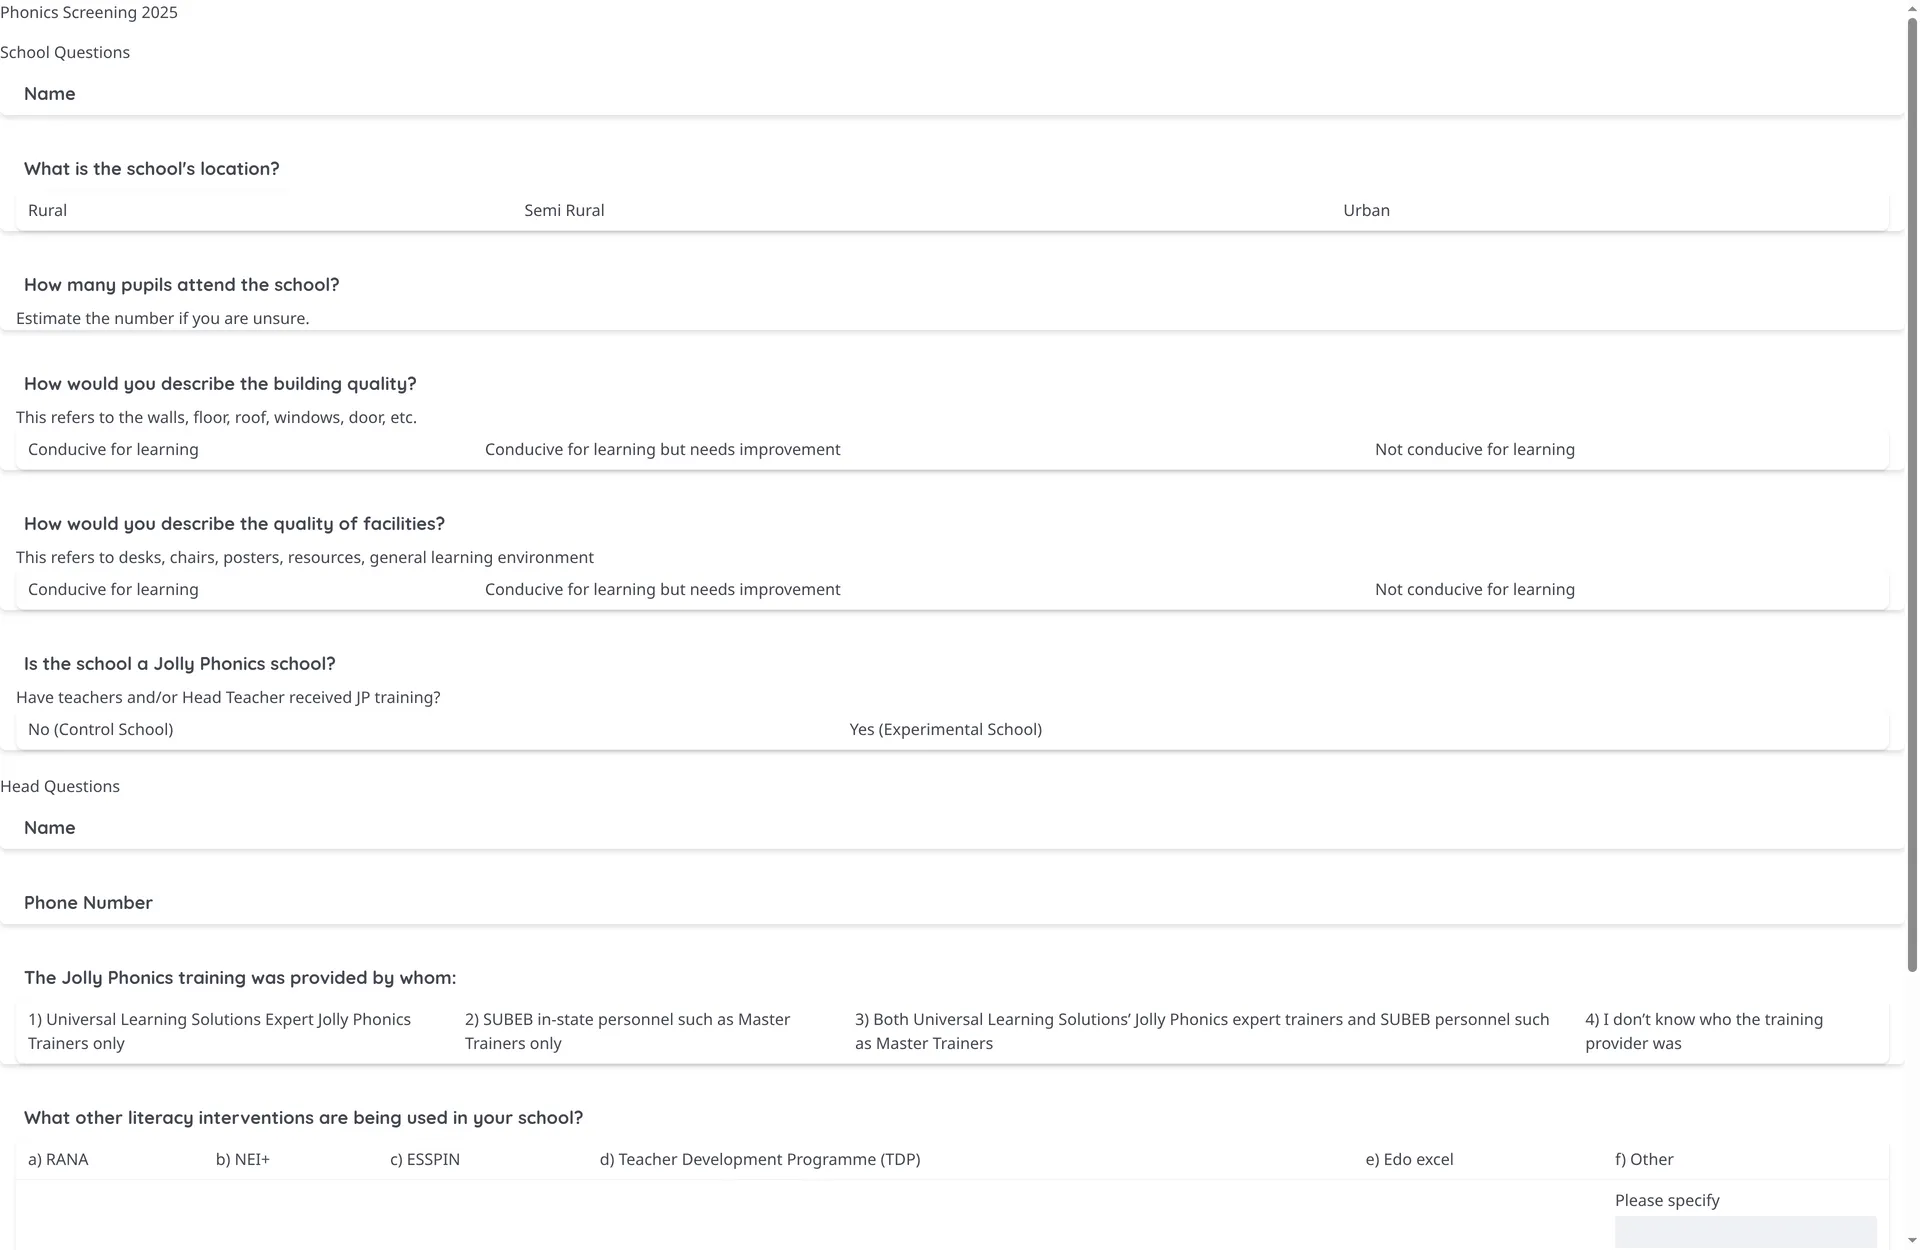The height and width of the screenshot is (1250, 1920).
Task: Select Rural as the school's location
Action: [x=47, y=210]
